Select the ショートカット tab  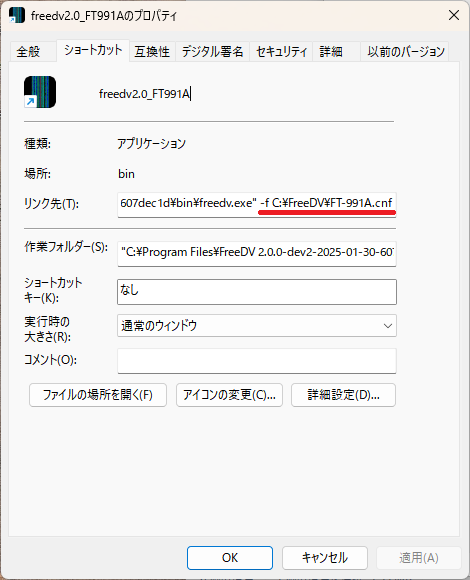pyautogui.click(x=93, y=50)
